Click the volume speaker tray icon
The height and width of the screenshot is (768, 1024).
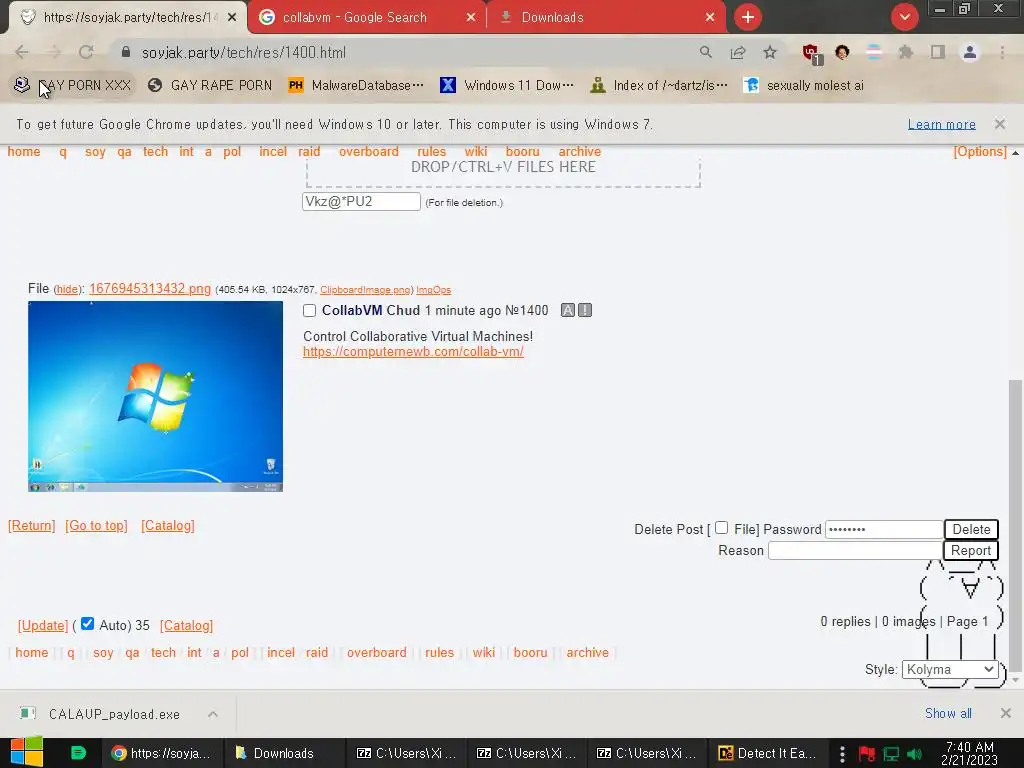point(914,754)
